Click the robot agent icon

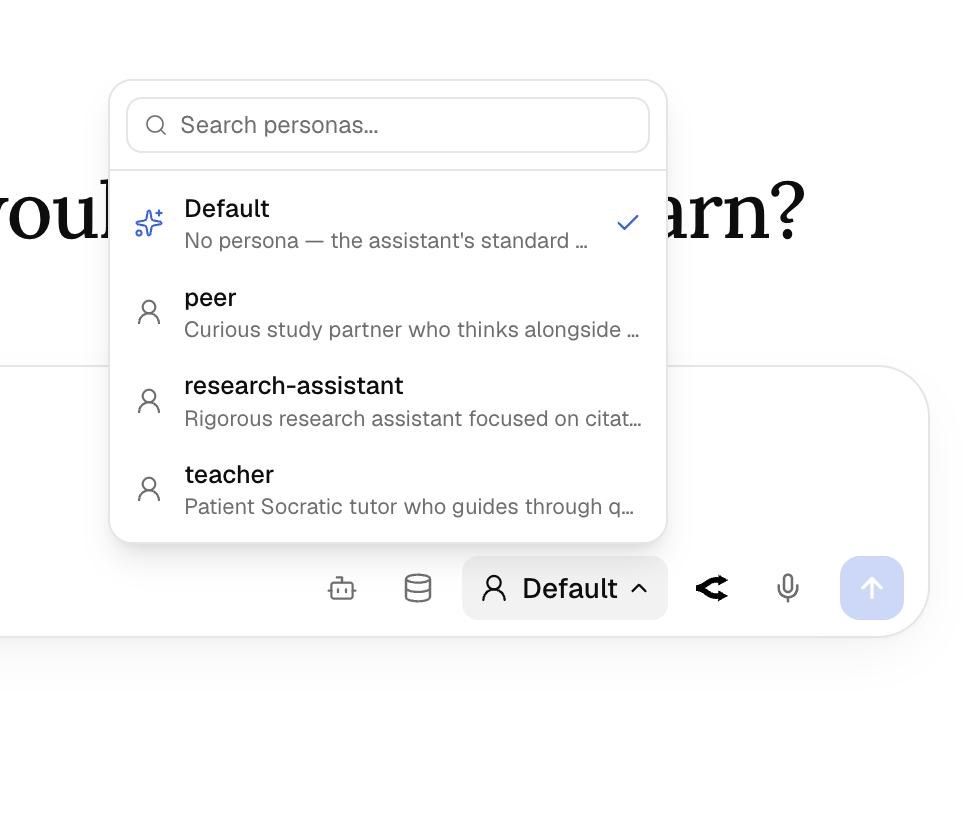[342, 589]
